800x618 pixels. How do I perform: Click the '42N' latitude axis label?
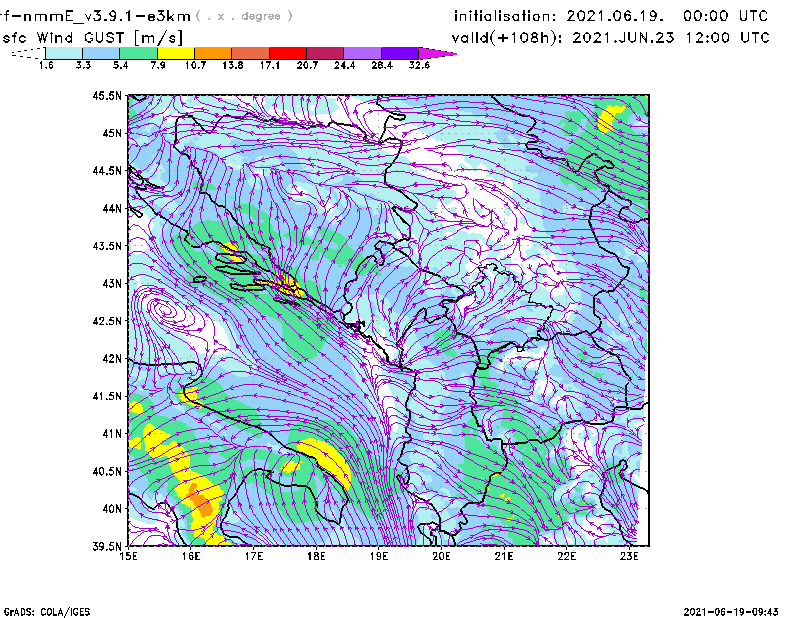click(112, 358)
